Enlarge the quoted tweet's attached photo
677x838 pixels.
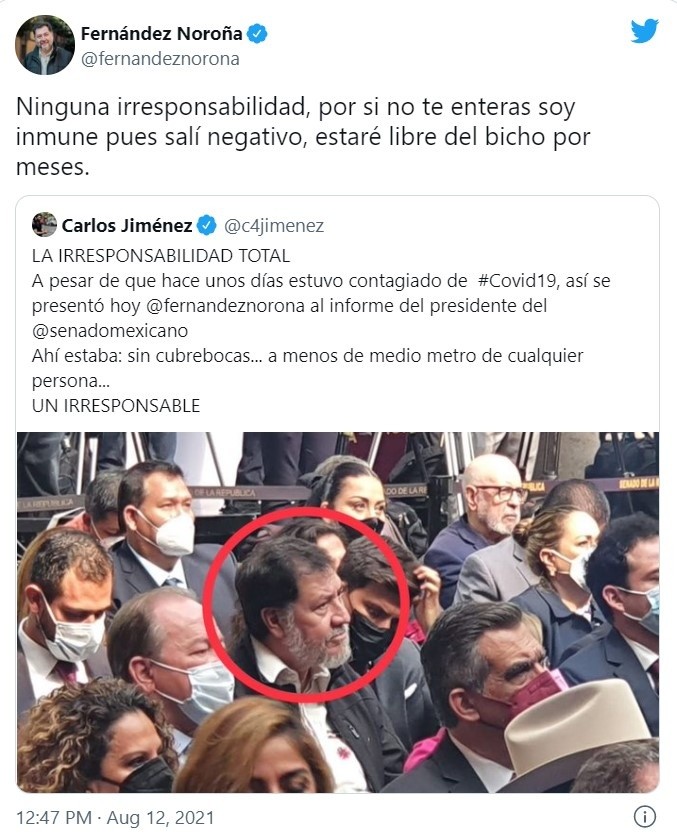click(338, 612)
